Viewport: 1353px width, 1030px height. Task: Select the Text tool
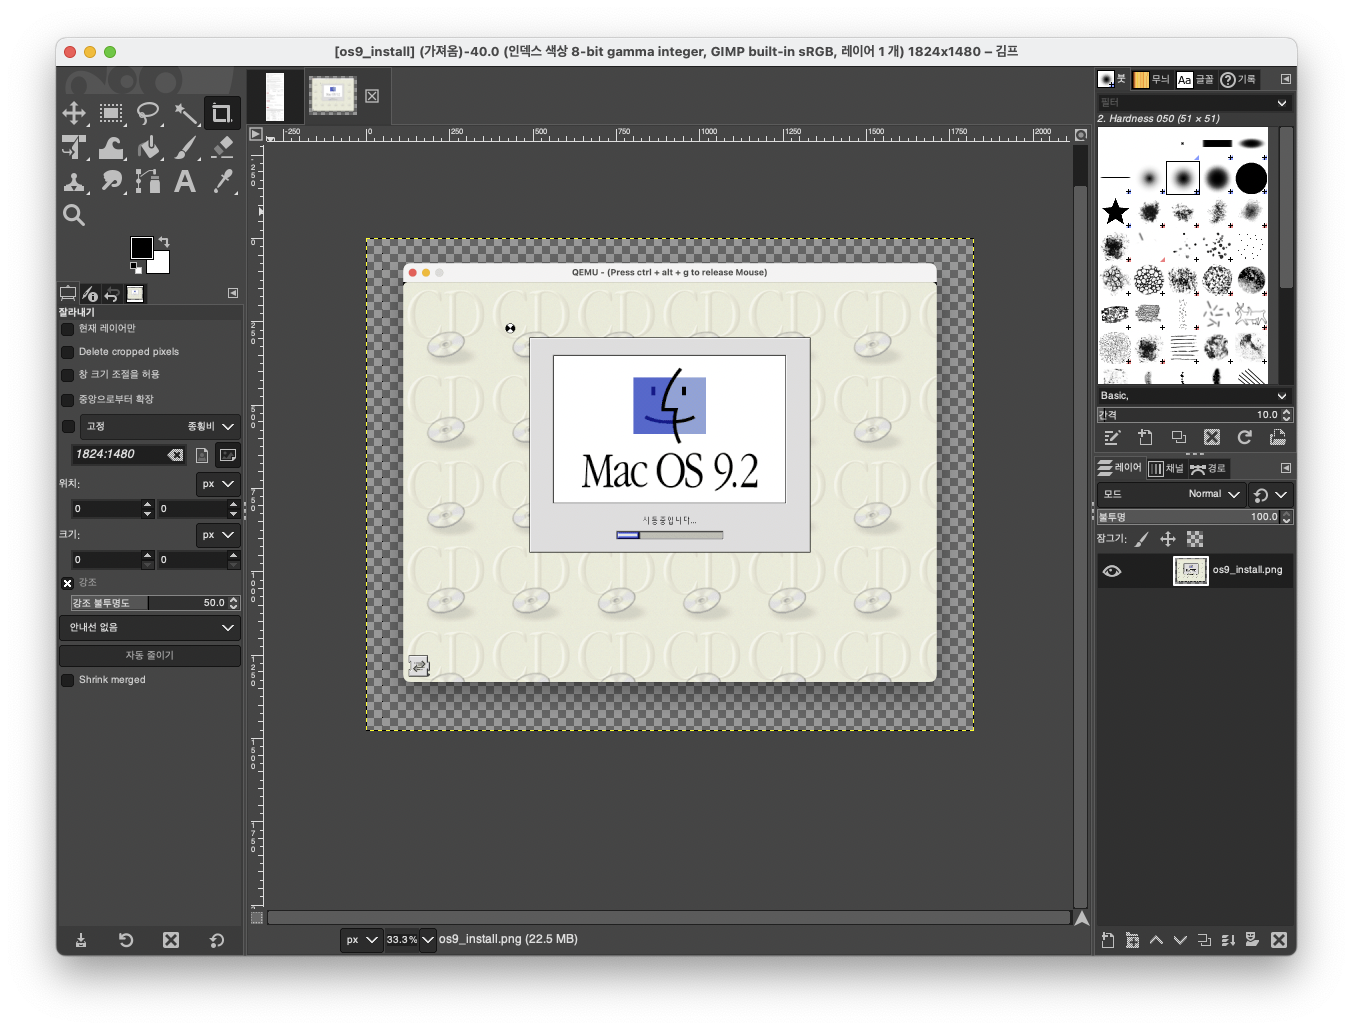click(x=185, y=182)
